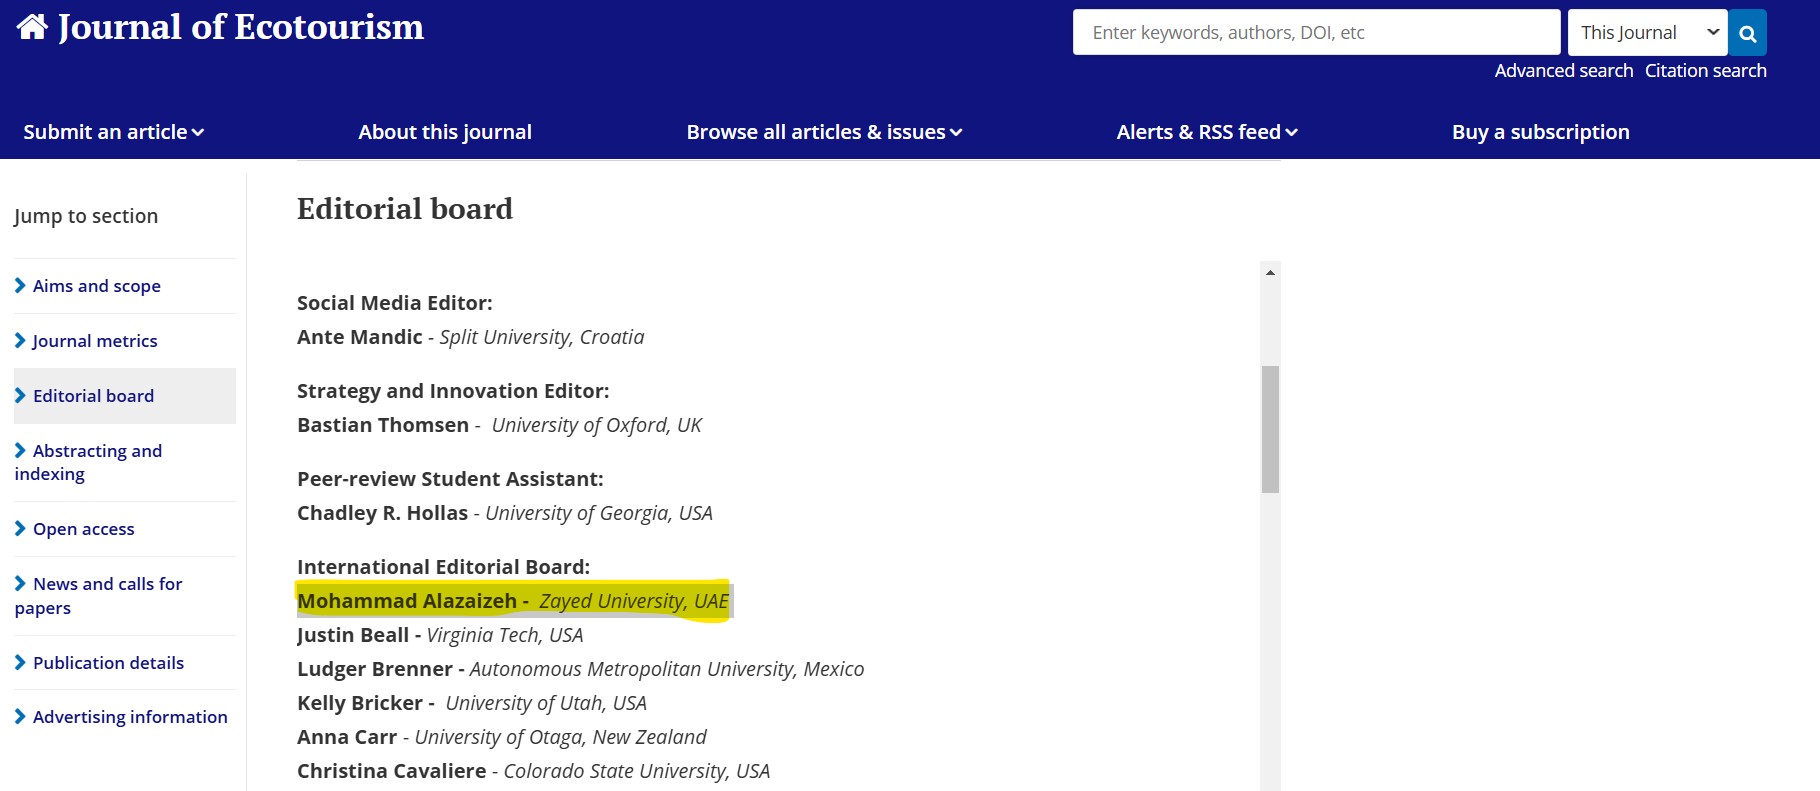Viewport: 1820px width, 791px height.
Task: Open About this journal page
Action: point(445,132)
